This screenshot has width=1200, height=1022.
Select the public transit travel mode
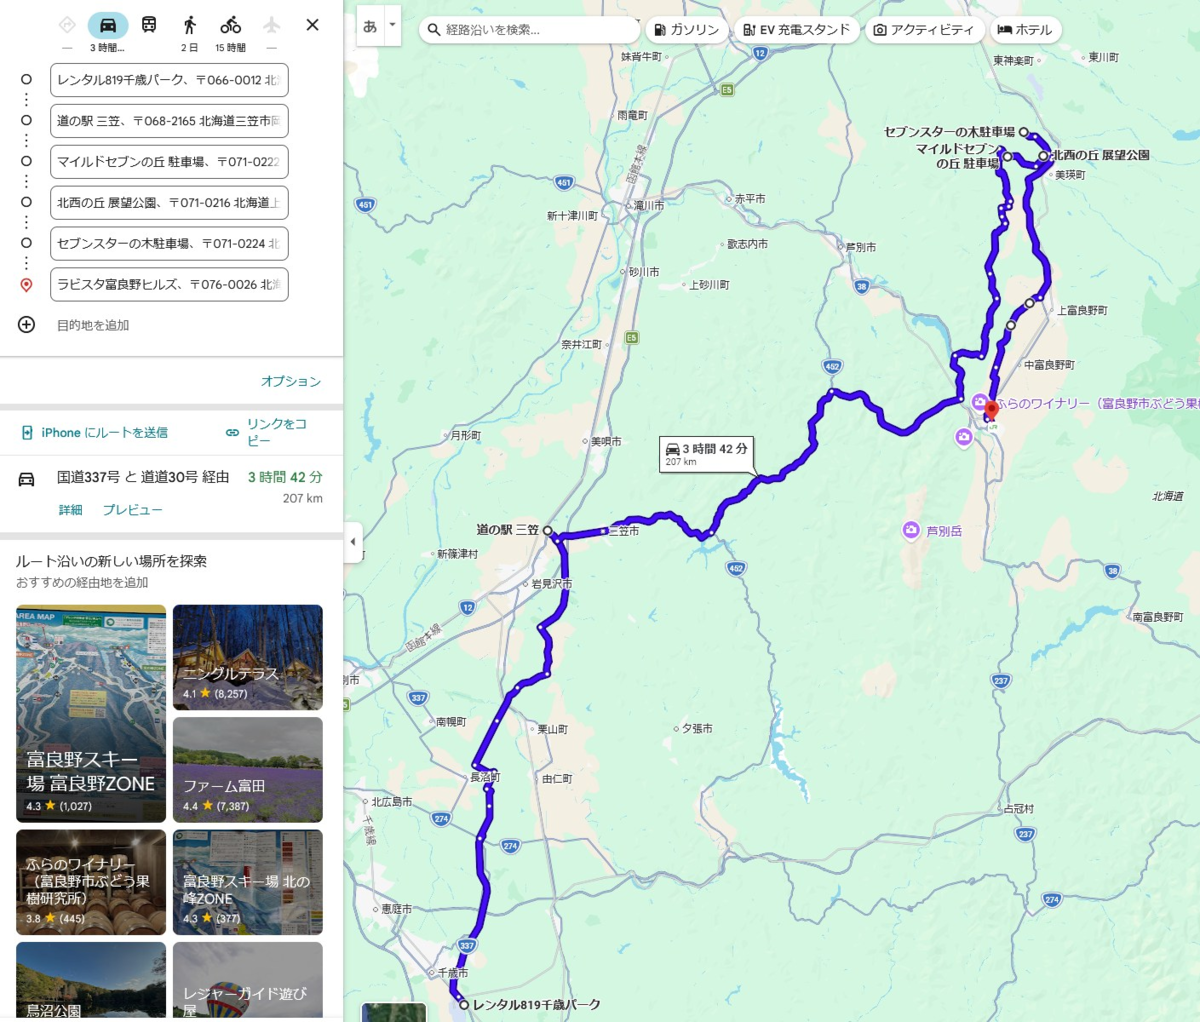pyautogui.click(x=148, y=25)
